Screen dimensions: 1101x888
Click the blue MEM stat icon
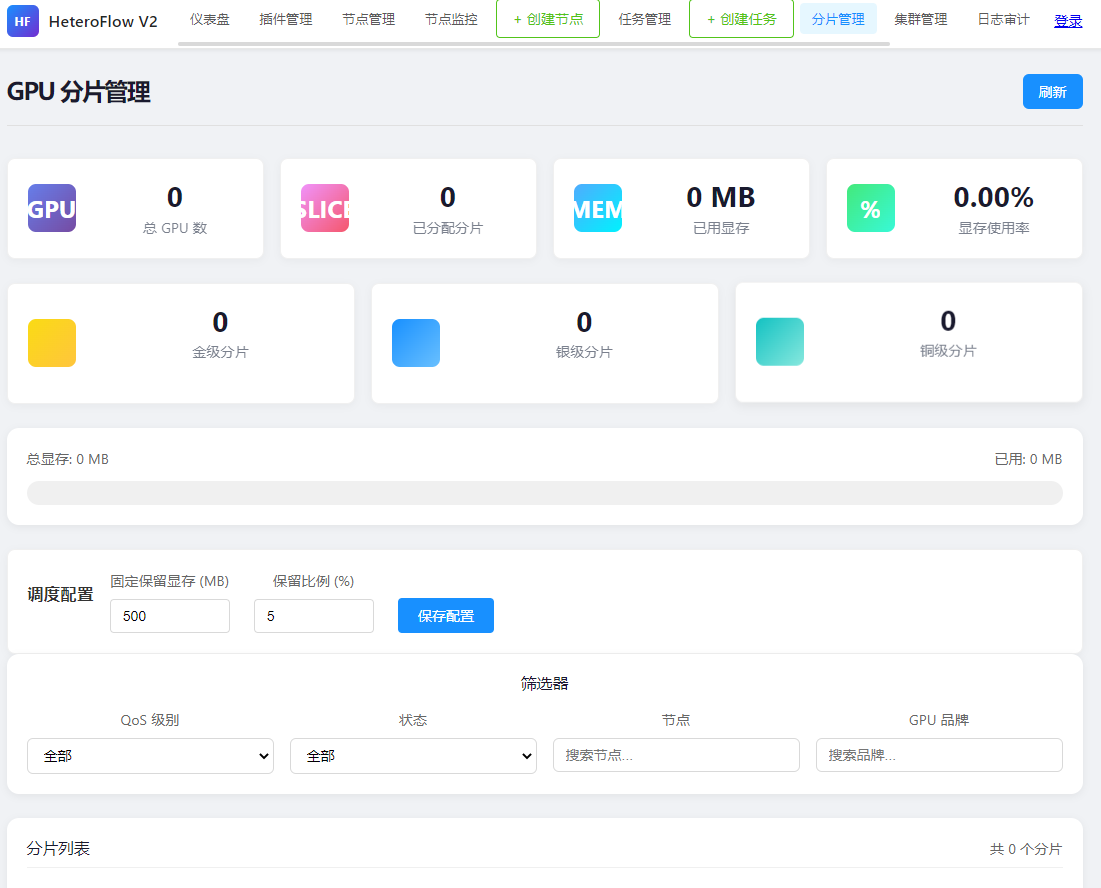(598, 208)
